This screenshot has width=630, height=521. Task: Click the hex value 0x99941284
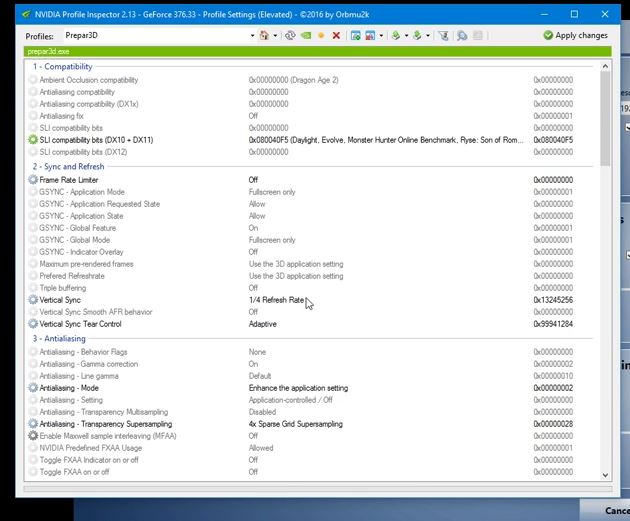(553, 324)
